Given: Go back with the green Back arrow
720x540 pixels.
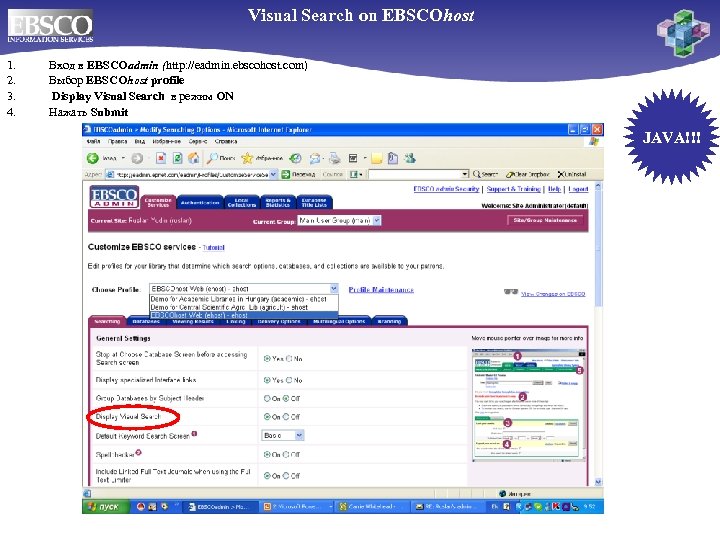Looking at the screenshot, I should [93, 158].
